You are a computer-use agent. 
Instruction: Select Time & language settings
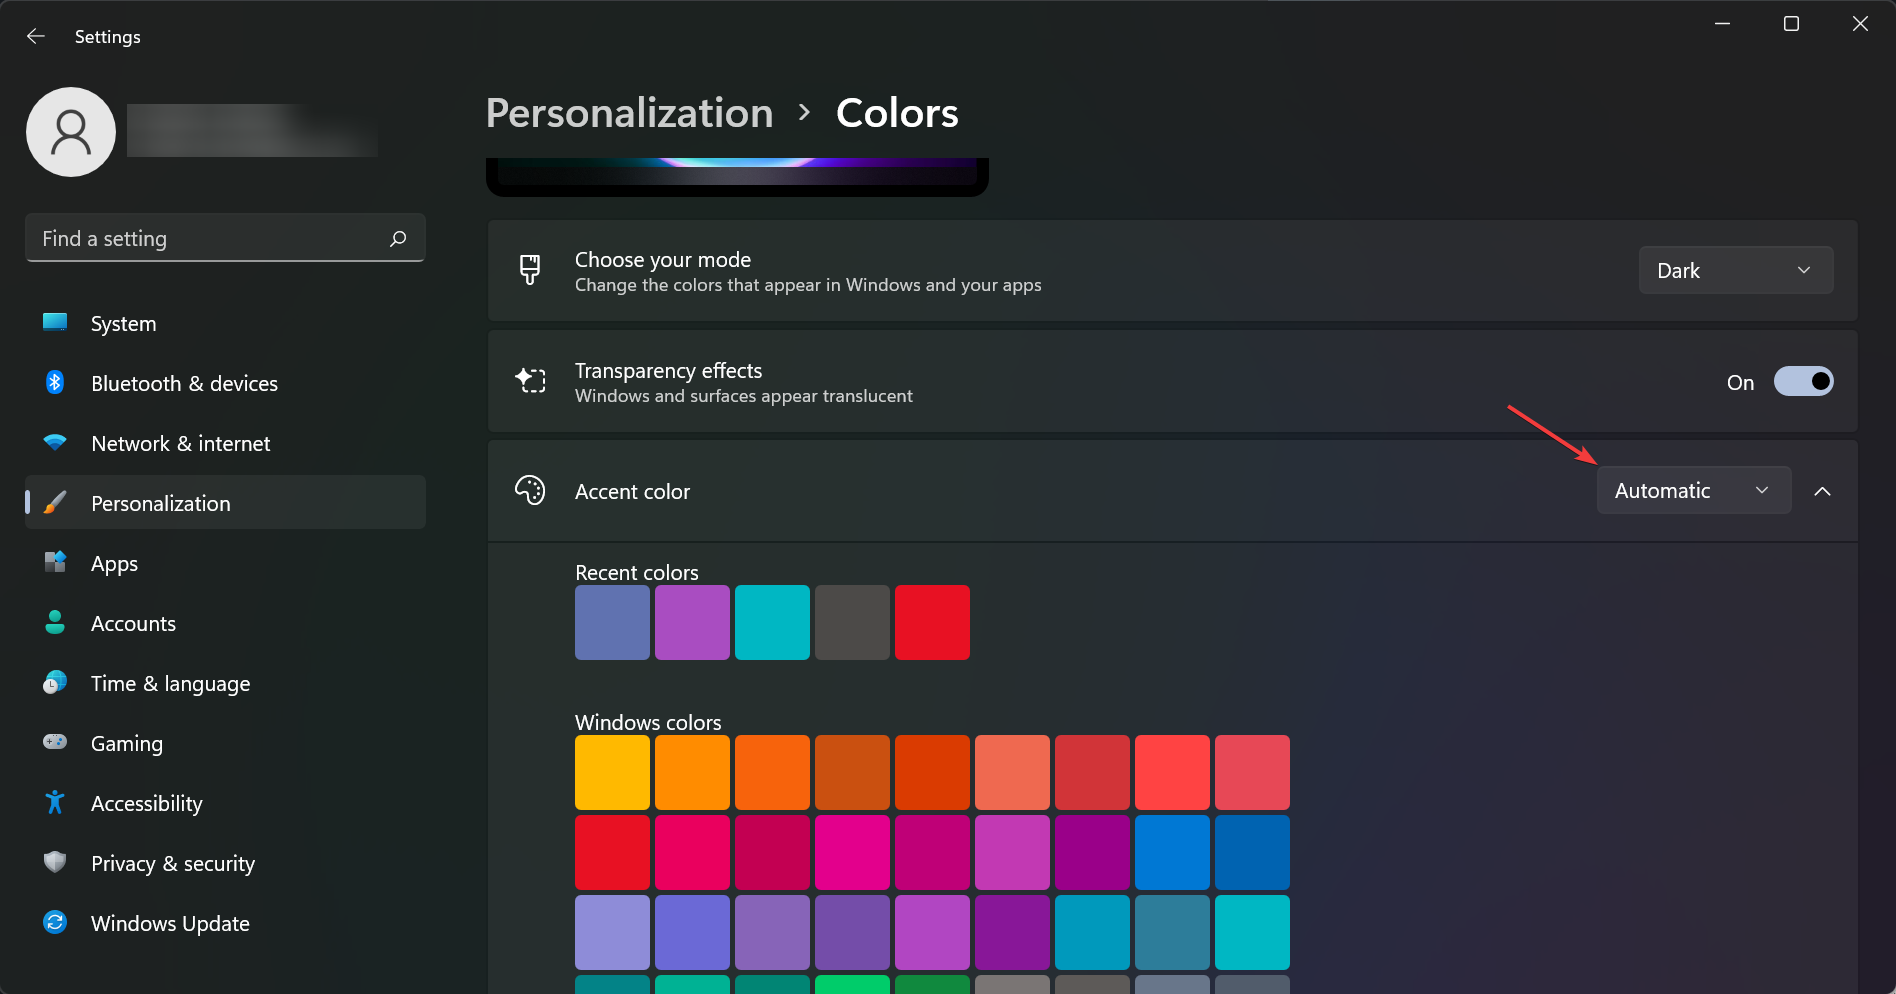[x=170, y=683]
